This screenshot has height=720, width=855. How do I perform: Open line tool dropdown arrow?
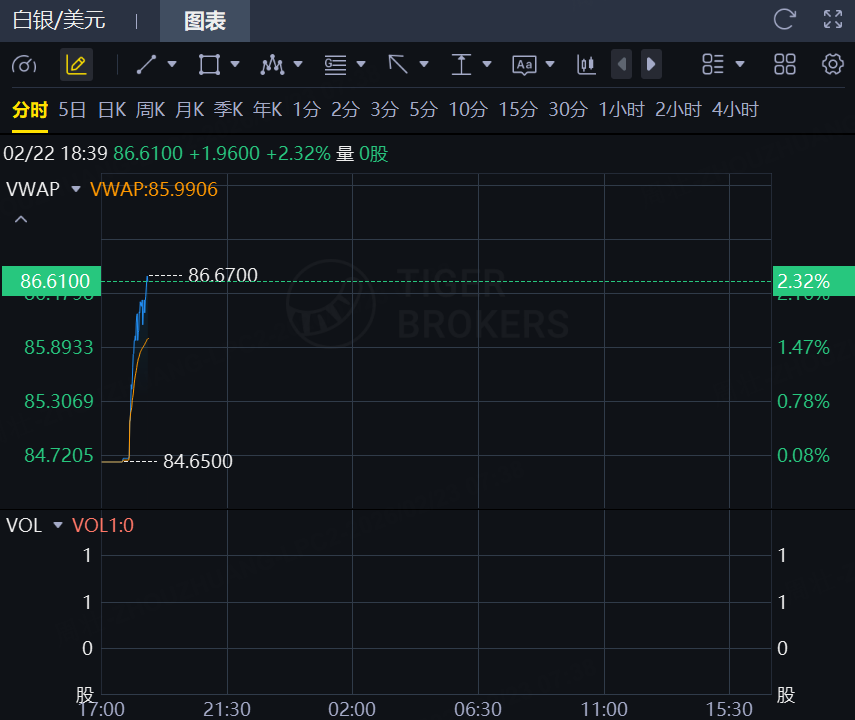(172, 64)
